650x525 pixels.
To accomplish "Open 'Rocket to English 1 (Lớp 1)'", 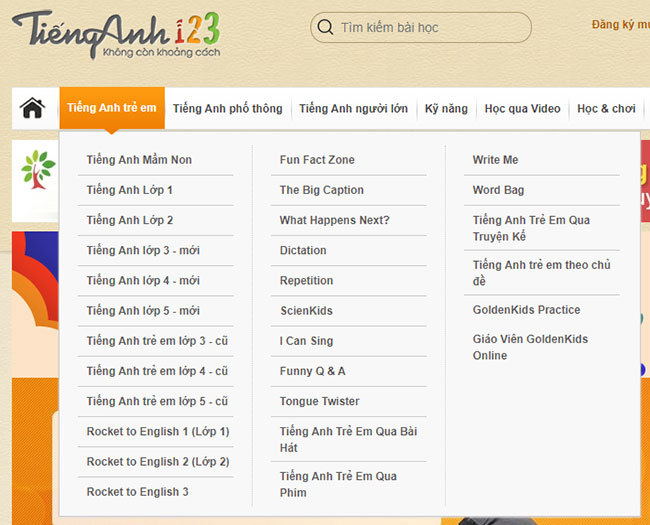I will pos(158,431).
